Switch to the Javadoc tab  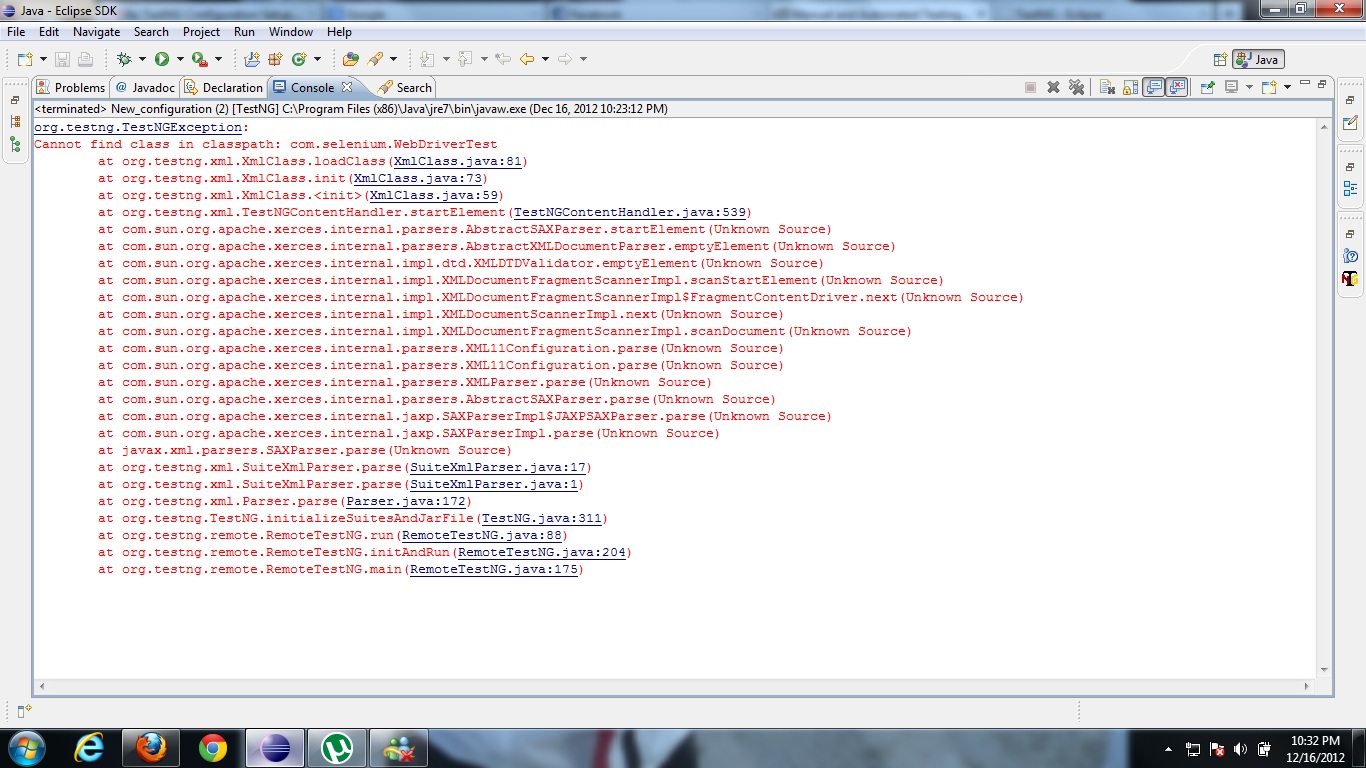[144, 88]
